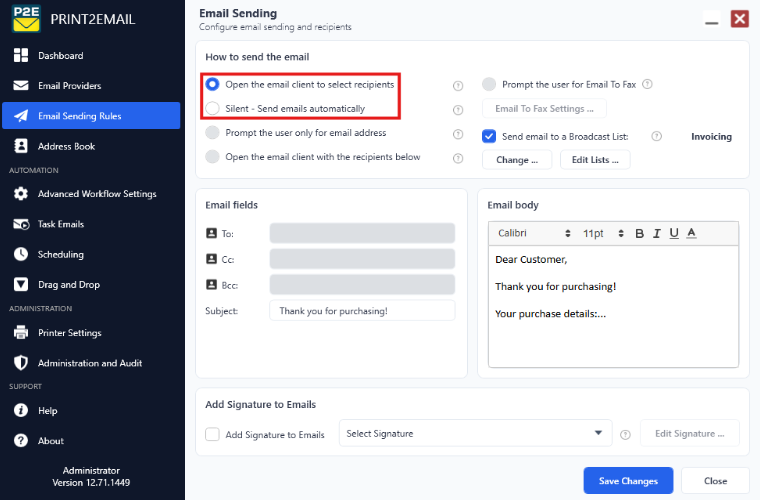The image size is (760, 500).
Task: Click the Email Sending Rules paper-plane icon
Action: tap(21, 116)
